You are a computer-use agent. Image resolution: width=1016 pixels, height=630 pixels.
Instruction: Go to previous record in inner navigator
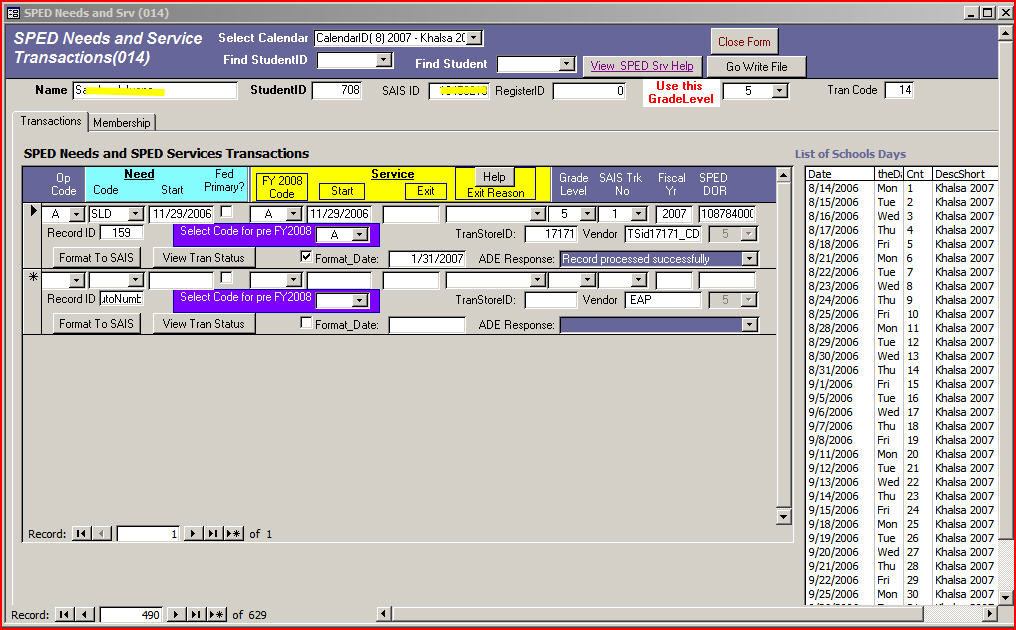(x=101, y=533)
